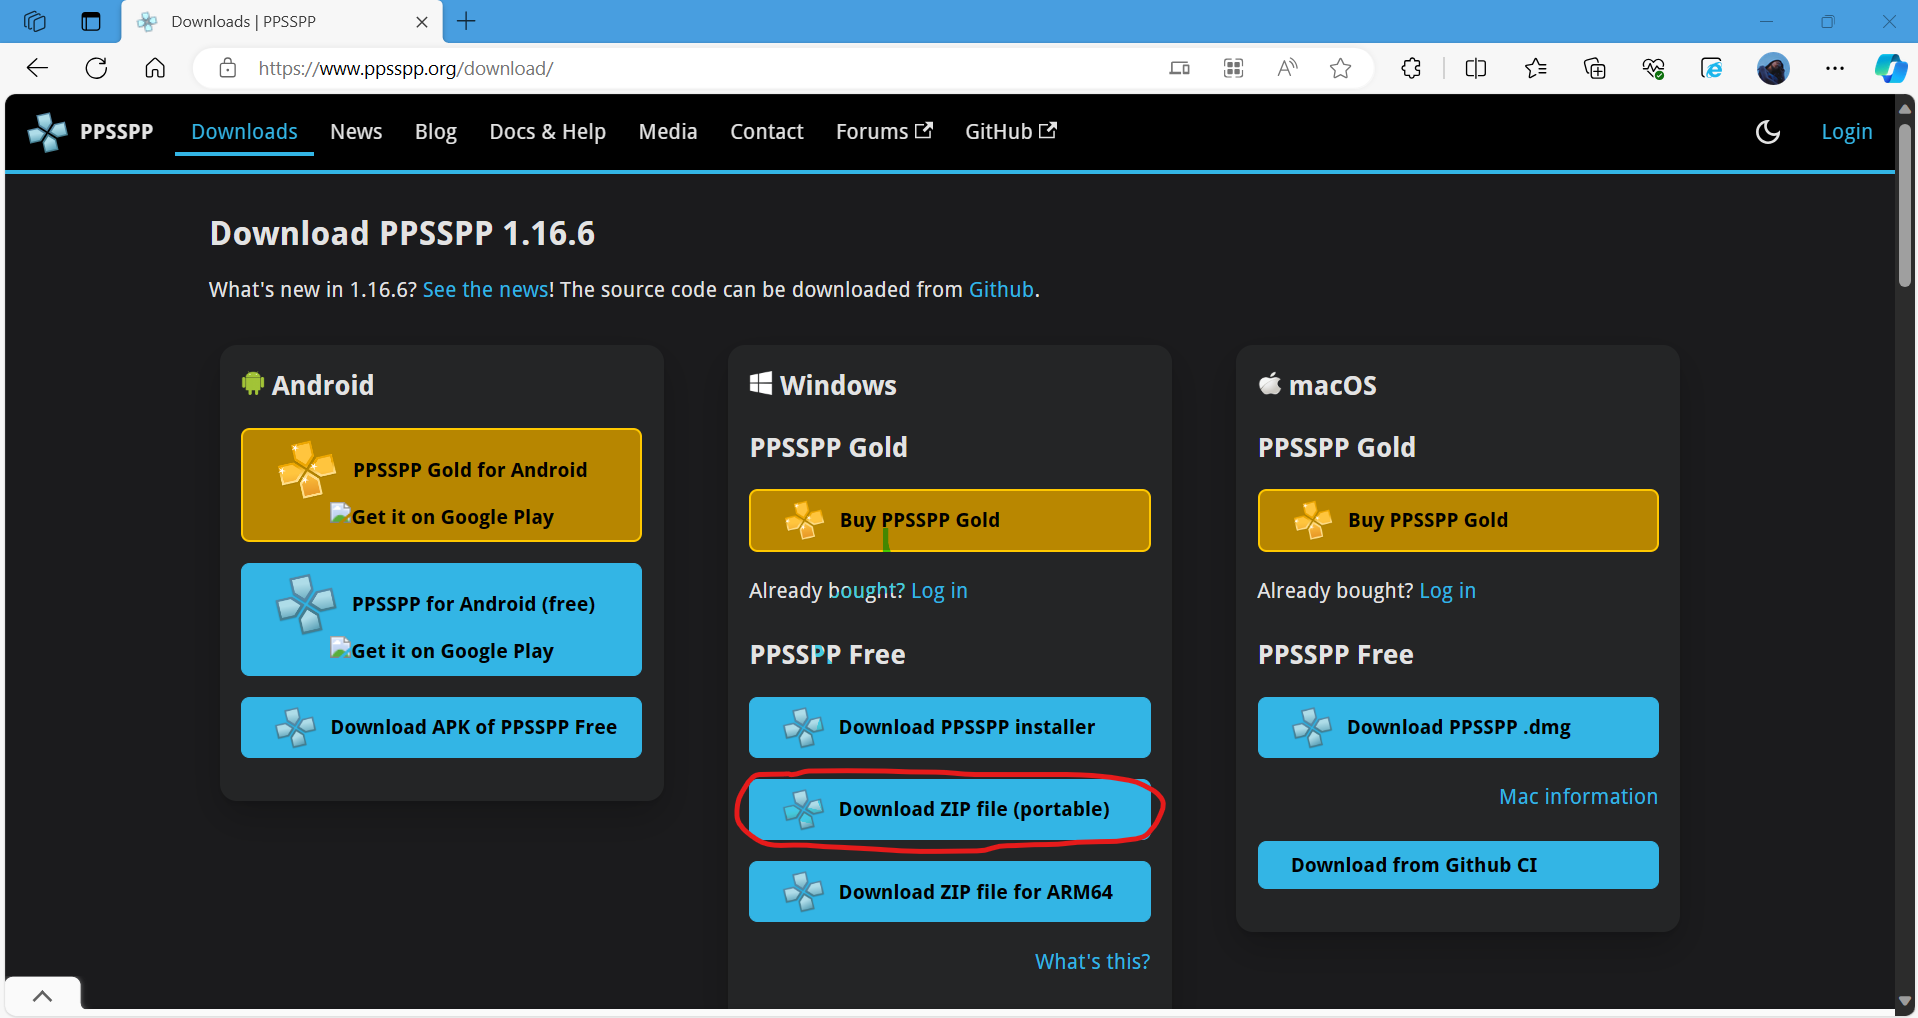The image size is (1918, 1018).
Task: Download PPSSPP installer for Windows
Action: [x=950, y=727]
